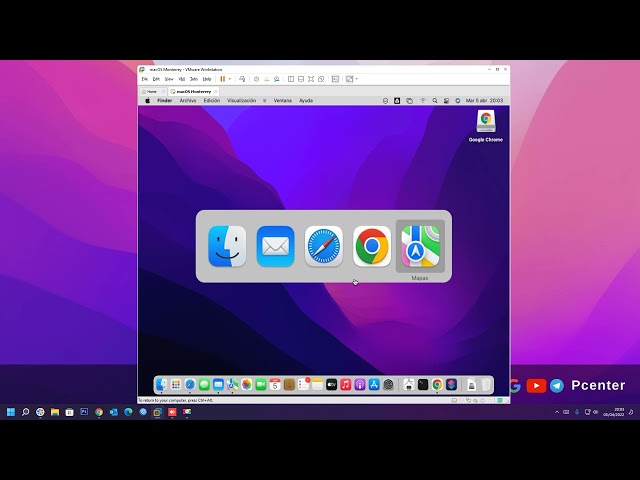
Task: Open the Trash in the dock
Action: click(486, 384)
